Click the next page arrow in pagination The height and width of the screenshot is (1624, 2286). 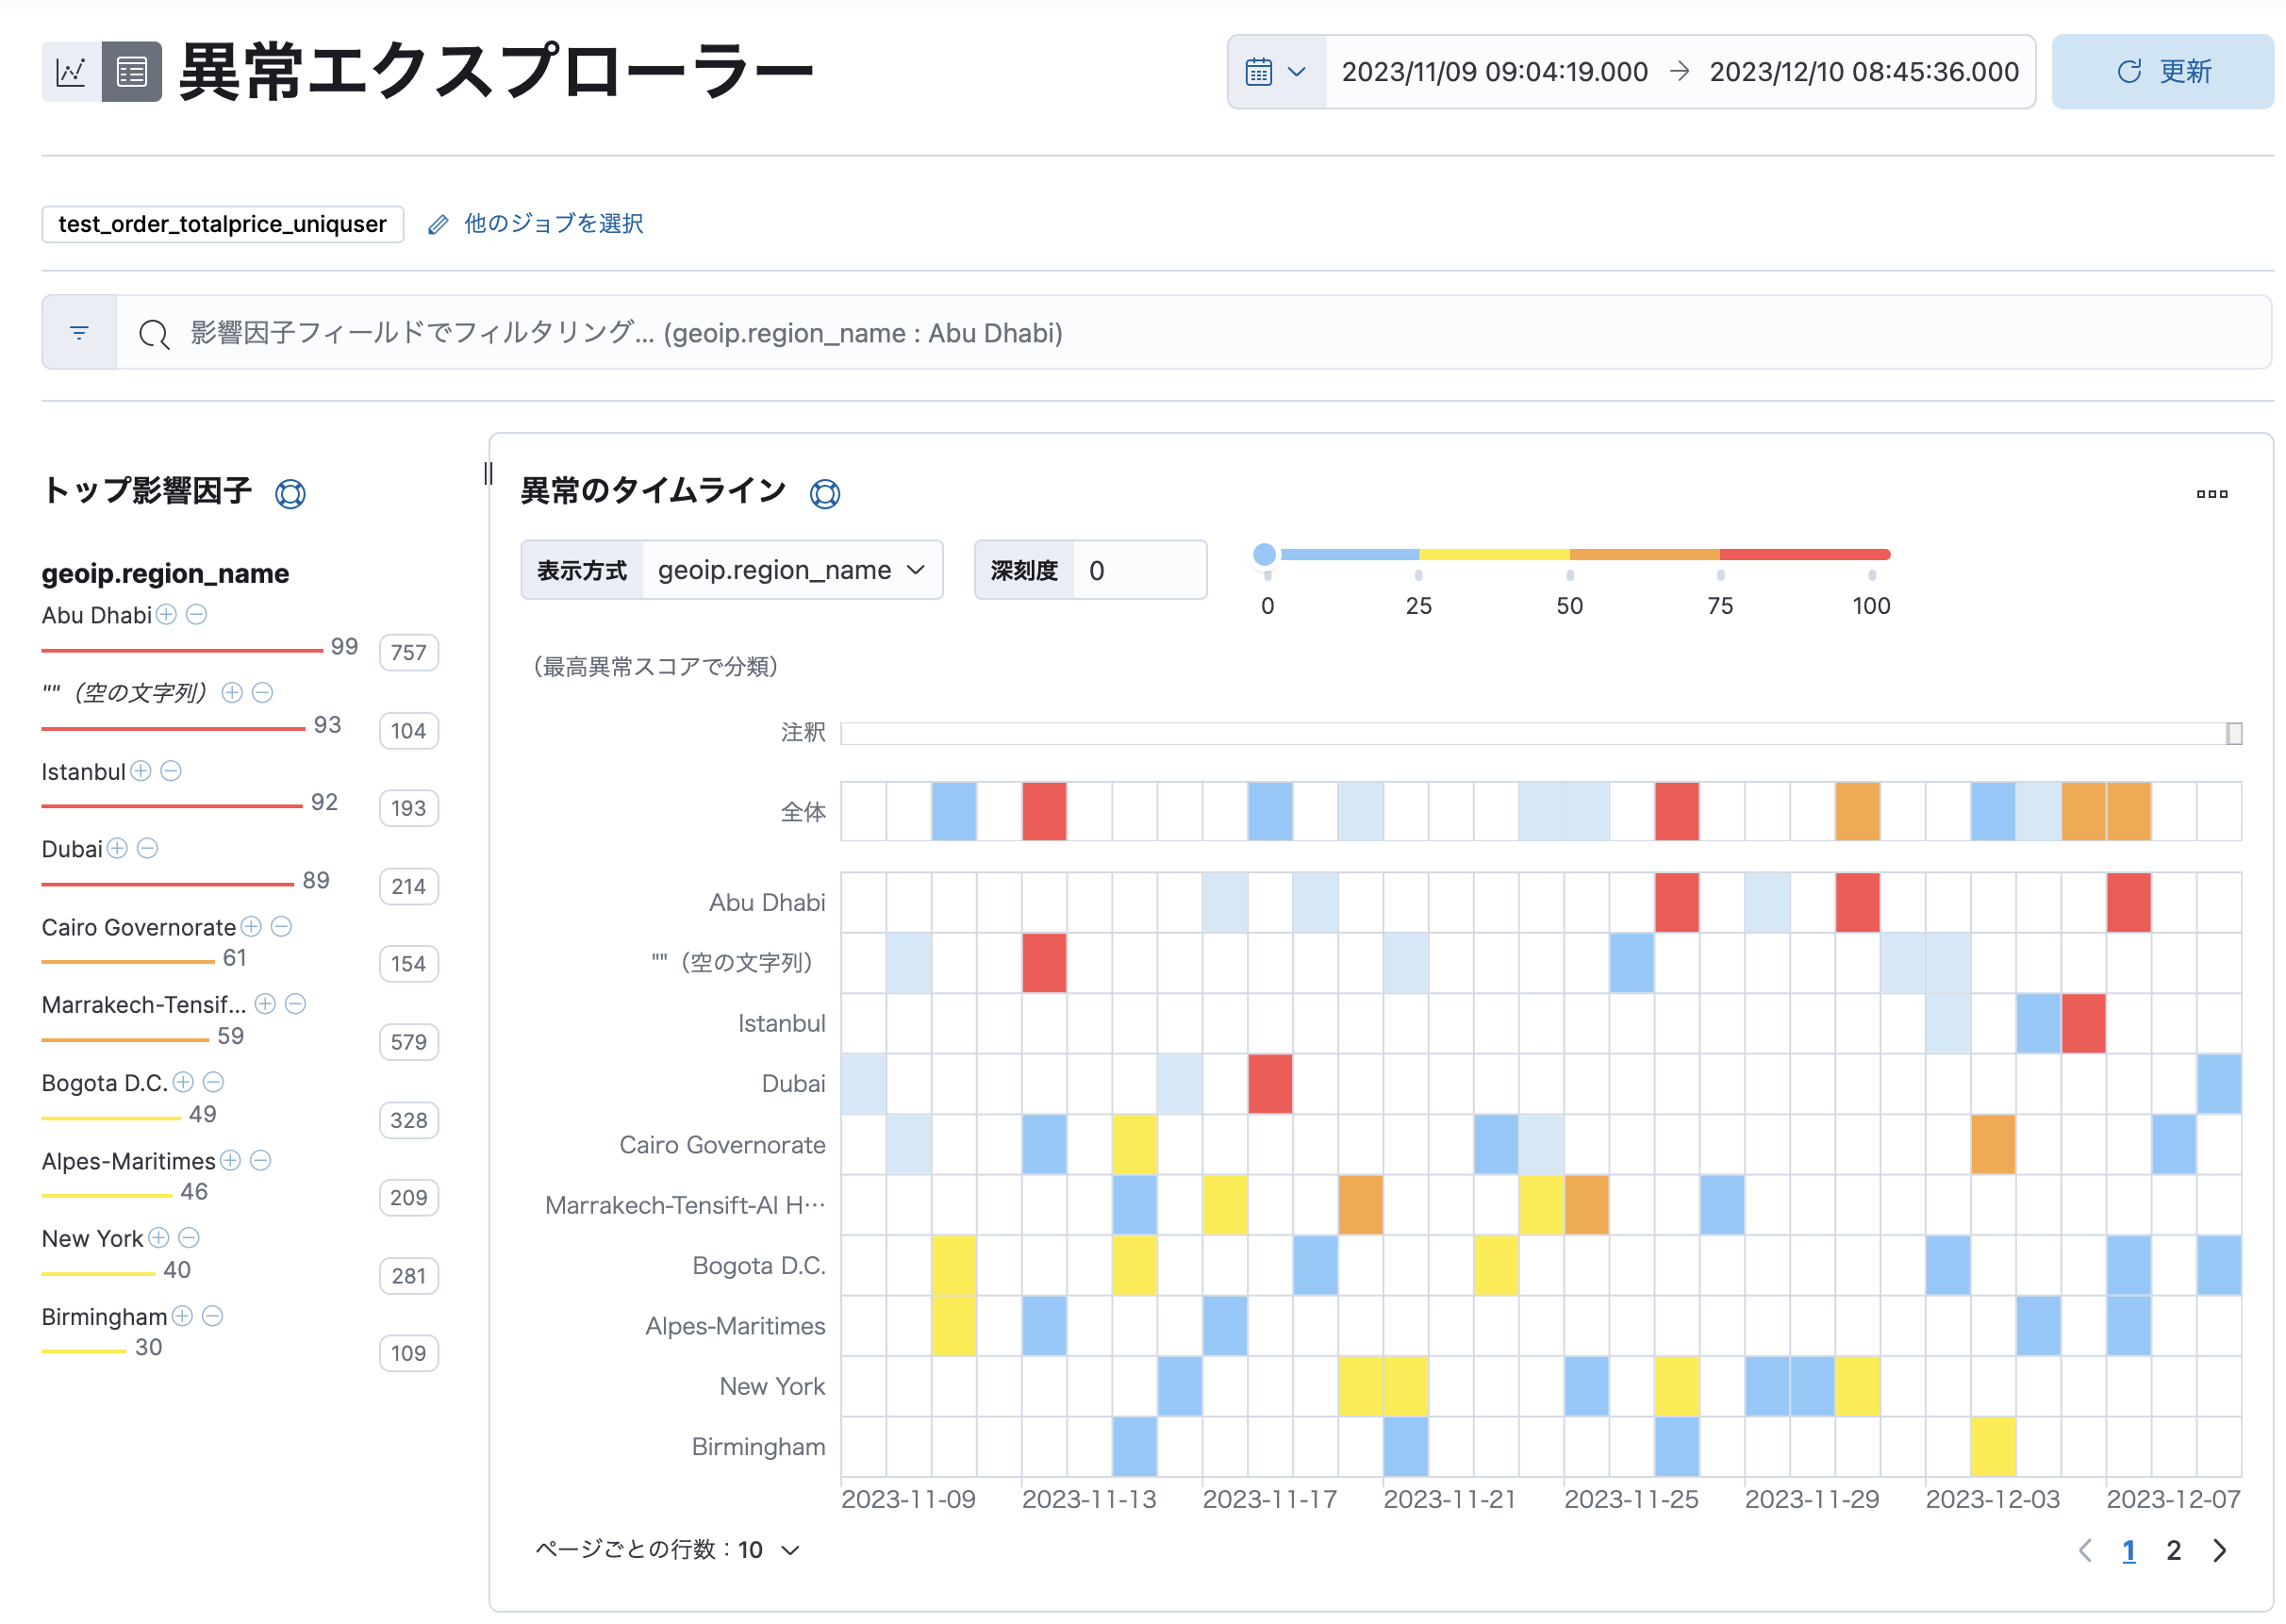coord(2219,1551)
